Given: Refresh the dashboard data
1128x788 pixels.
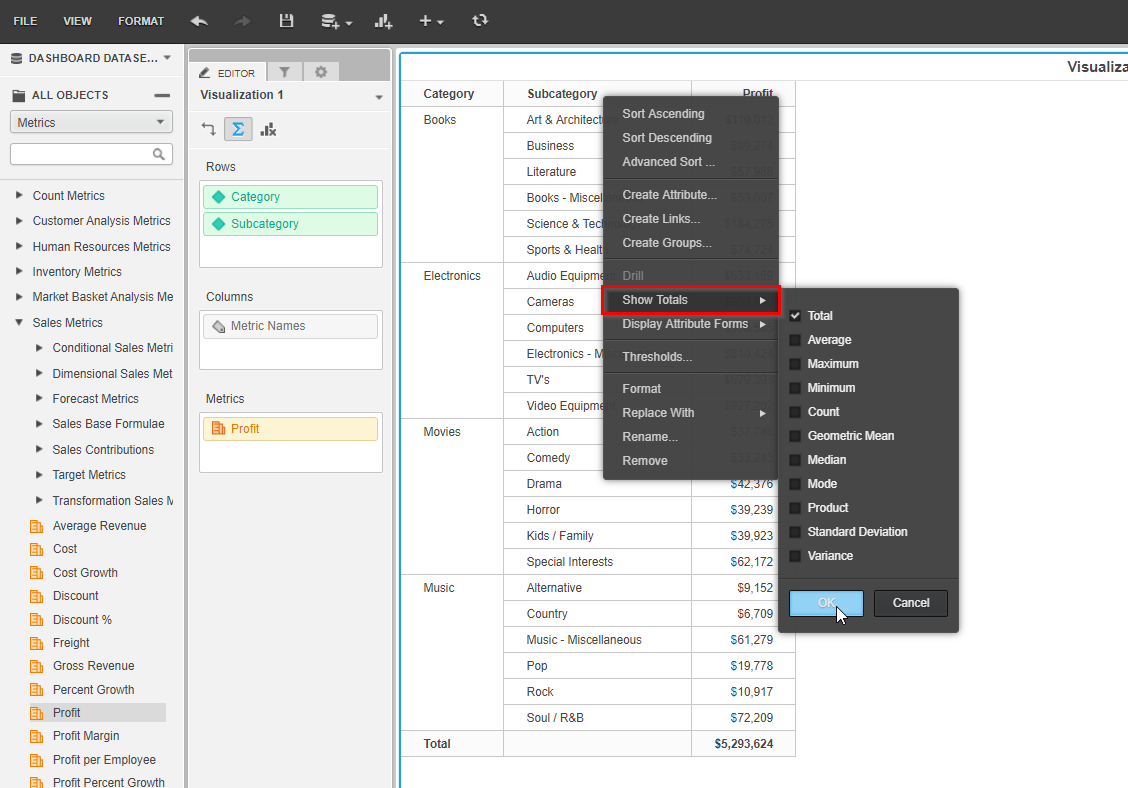Looking at the screenshot, I should (480, 20).
